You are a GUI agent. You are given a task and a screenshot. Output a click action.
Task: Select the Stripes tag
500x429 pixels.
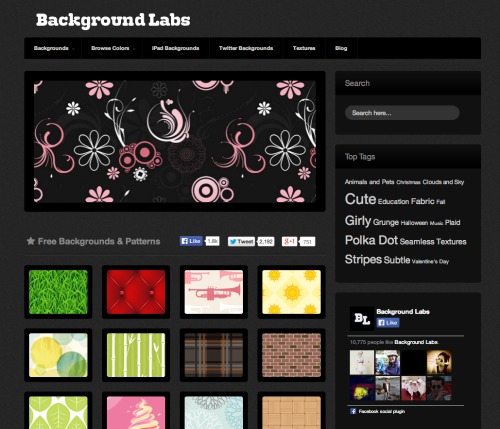[363, 260]
